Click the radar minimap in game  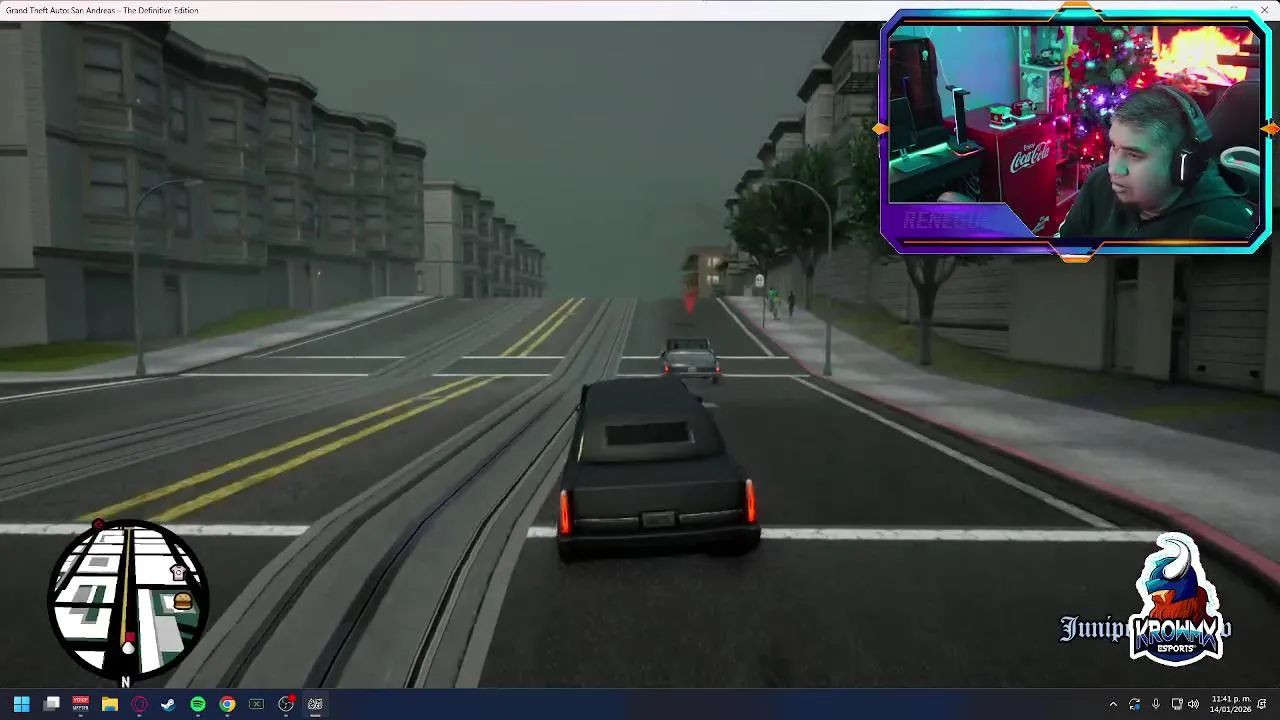tap(128, 600)
